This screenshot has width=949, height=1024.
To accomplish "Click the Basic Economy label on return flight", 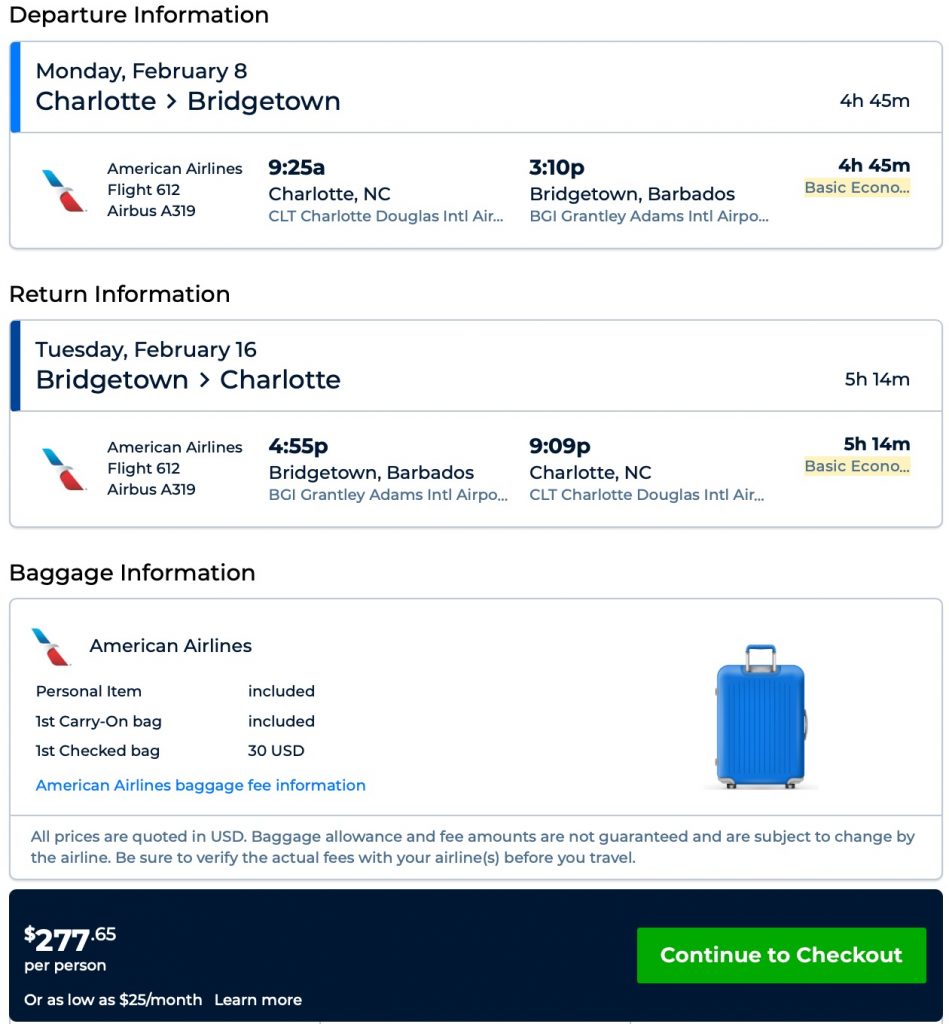I will coord(857,466).
